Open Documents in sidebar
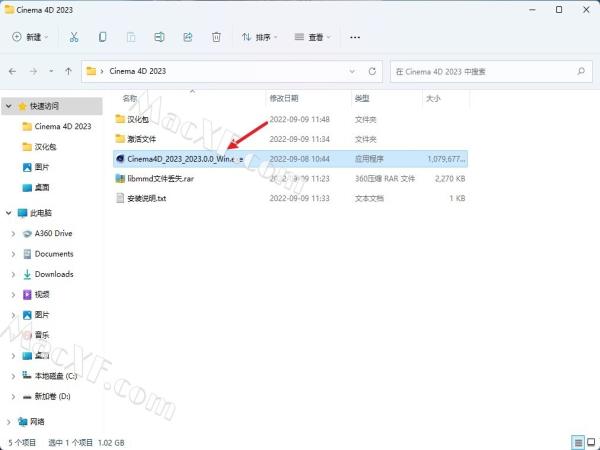 54,254
